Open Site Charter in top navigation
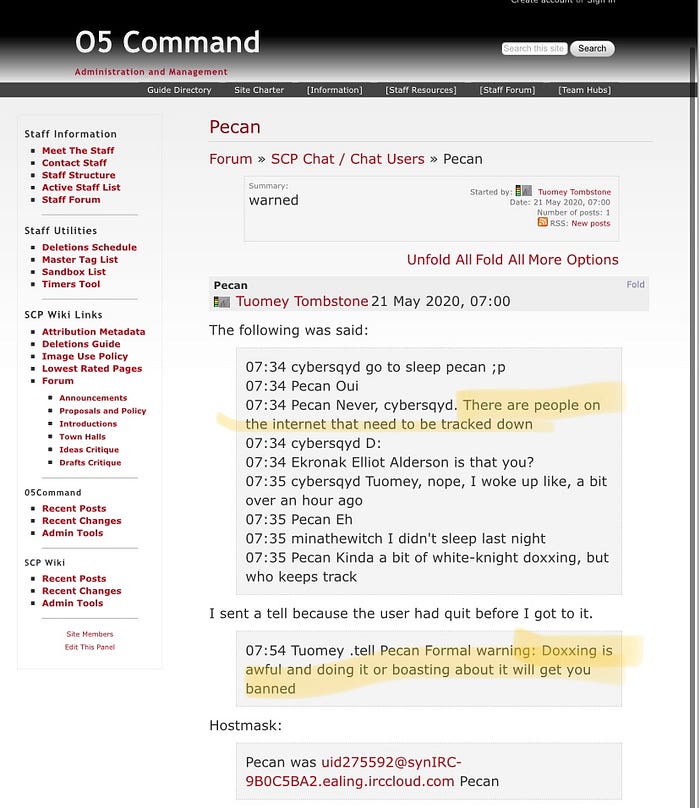Viewport: 700px width, 808px height. click(x=259, y=90)
